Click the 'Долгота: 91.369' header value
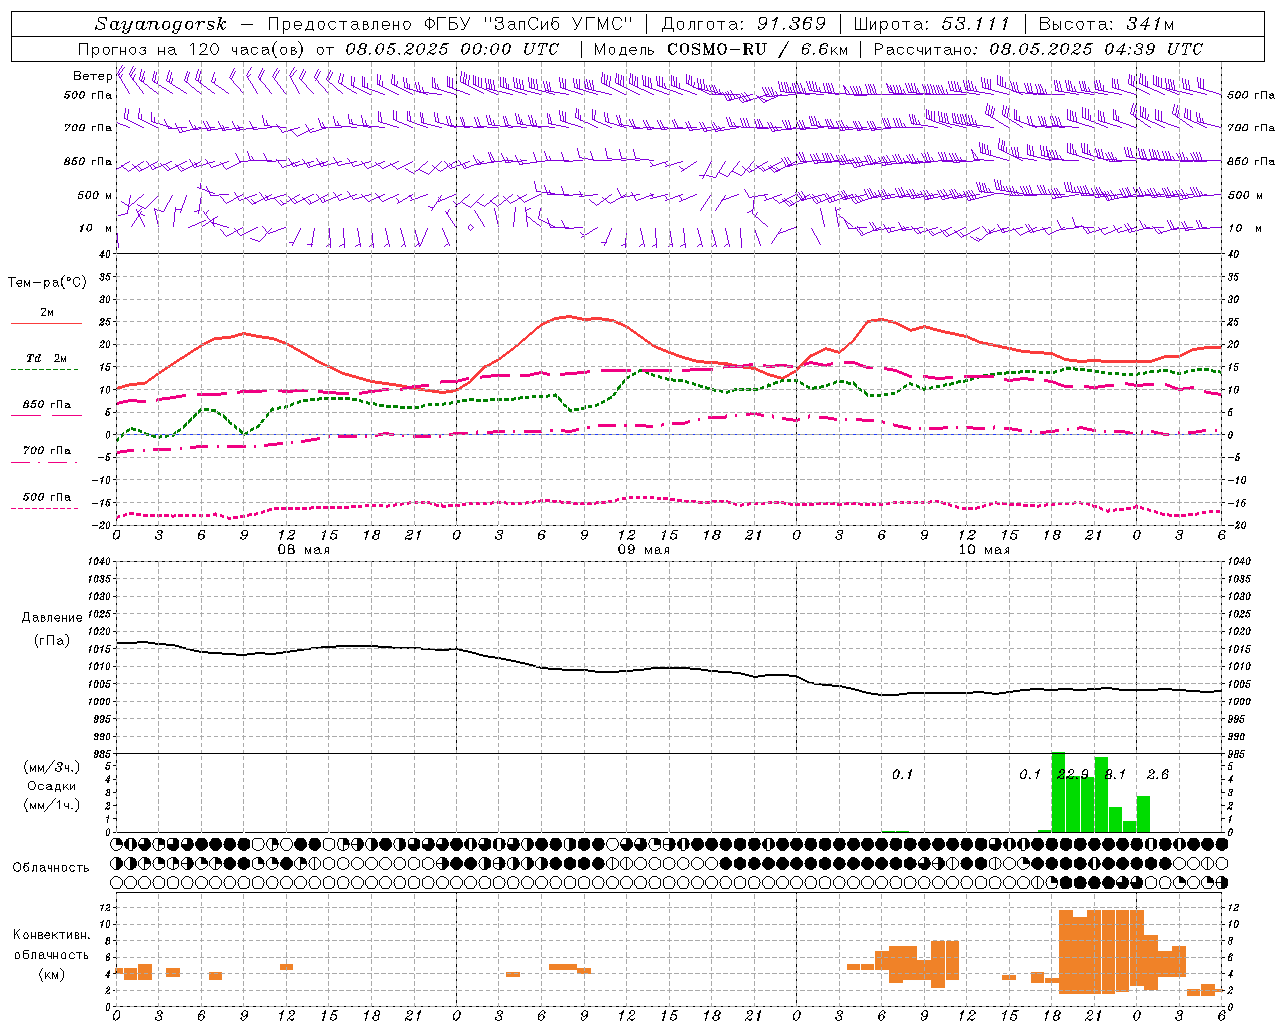The image size is (1280, 1024). 744,24
